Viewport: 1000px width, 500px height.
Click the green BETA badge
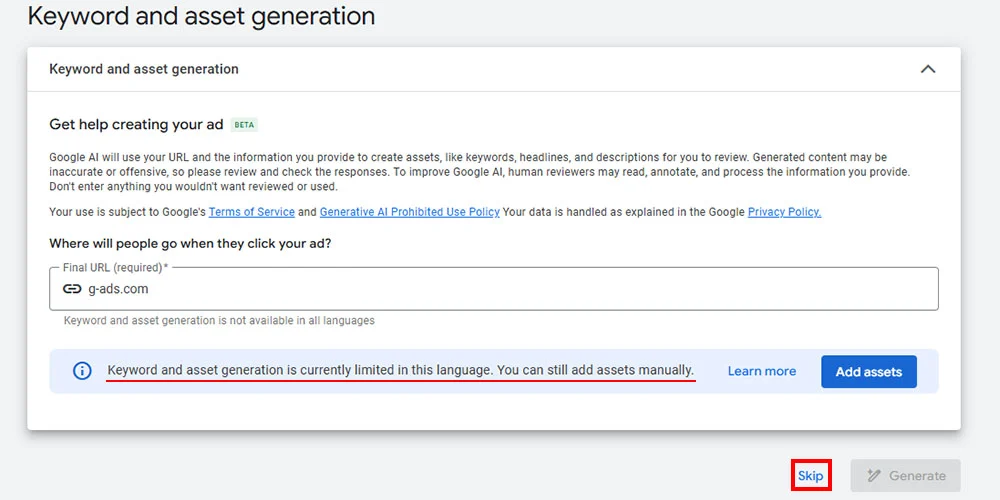244,125
